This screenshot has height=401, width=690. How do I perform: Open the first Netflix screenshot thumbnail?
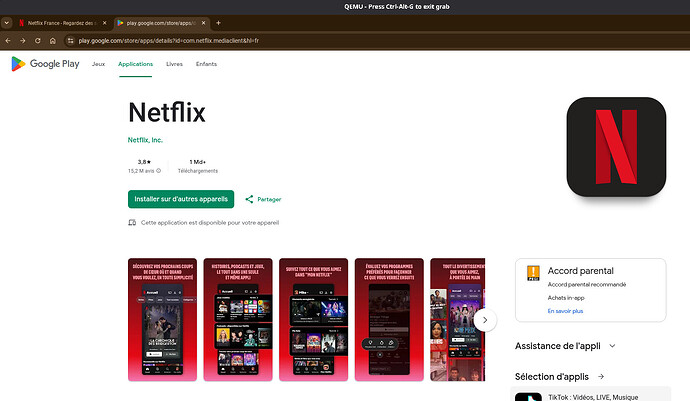coord(162,320)
